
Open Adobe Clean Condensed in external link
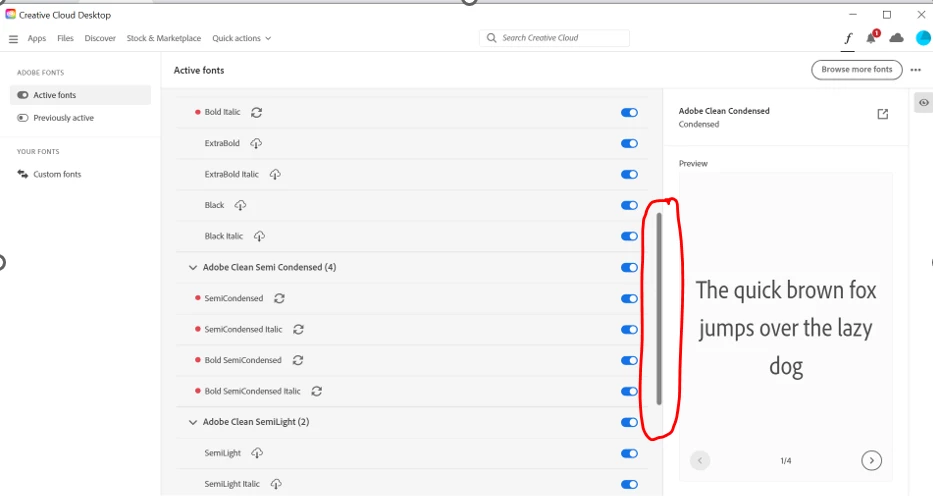coord(883,114)
